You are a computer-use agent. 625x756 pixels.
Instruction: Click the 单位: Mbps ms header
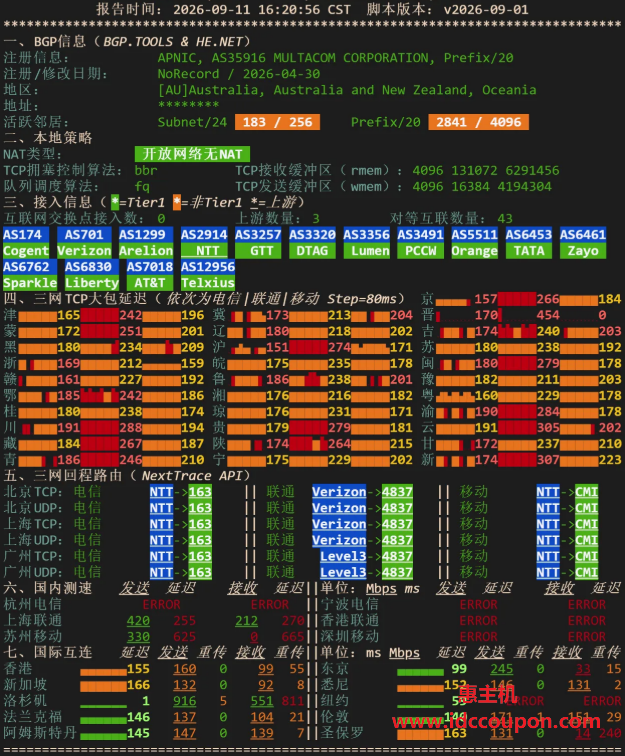click(x=370, y=588)
